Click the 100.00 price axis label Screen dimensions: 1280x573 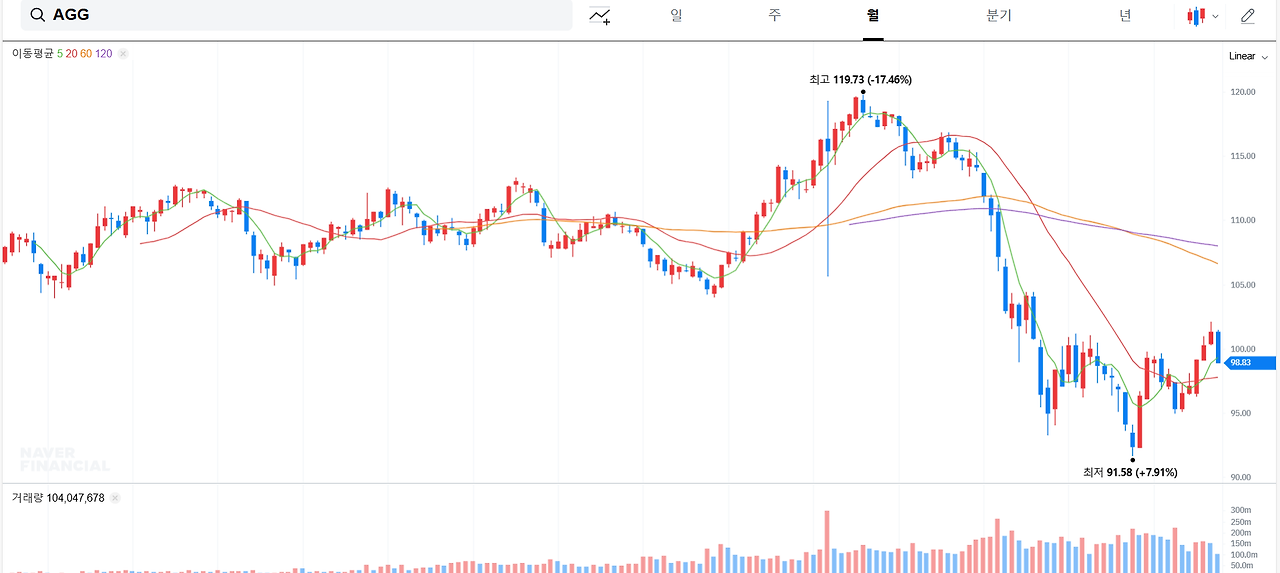[1242, 349]
